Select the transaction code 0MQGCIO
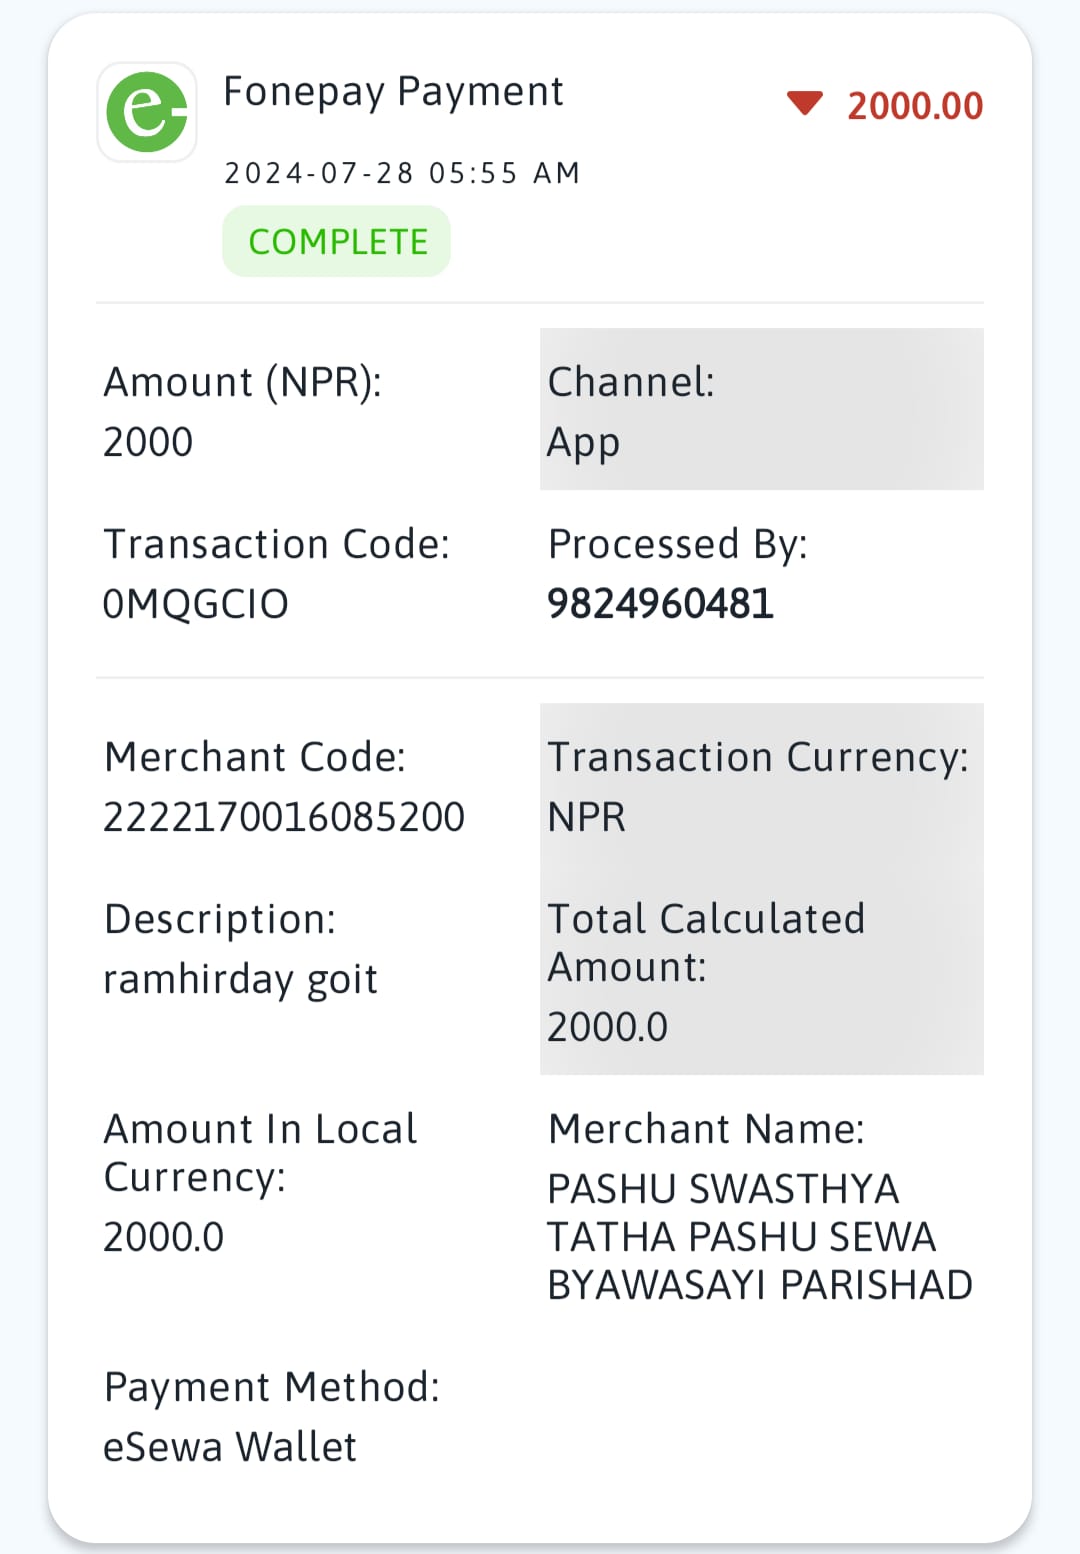This screenshot has width=1080, height=1554. coord(196,604)
